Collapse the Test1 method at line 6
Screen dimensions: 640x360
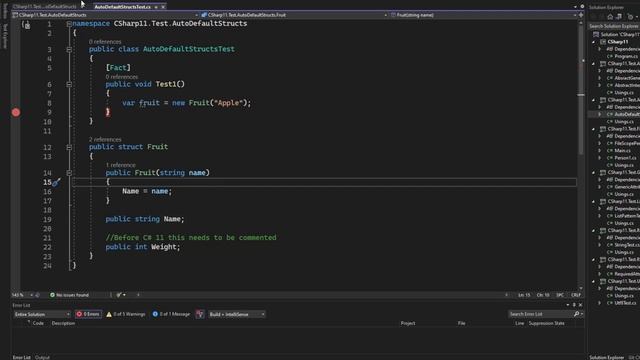click(69, 84)
